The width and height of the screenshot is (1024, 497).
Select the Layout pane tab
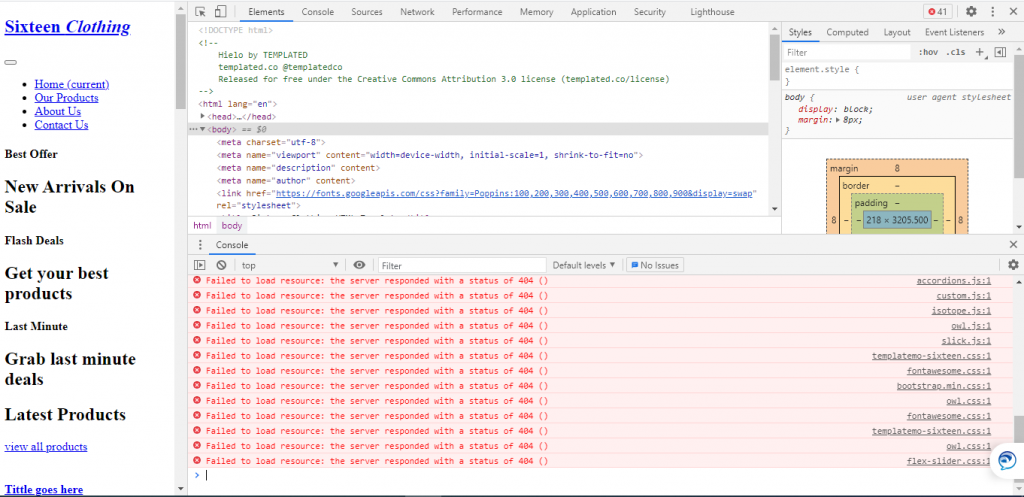pyautogui.click(x=897, y=32)
